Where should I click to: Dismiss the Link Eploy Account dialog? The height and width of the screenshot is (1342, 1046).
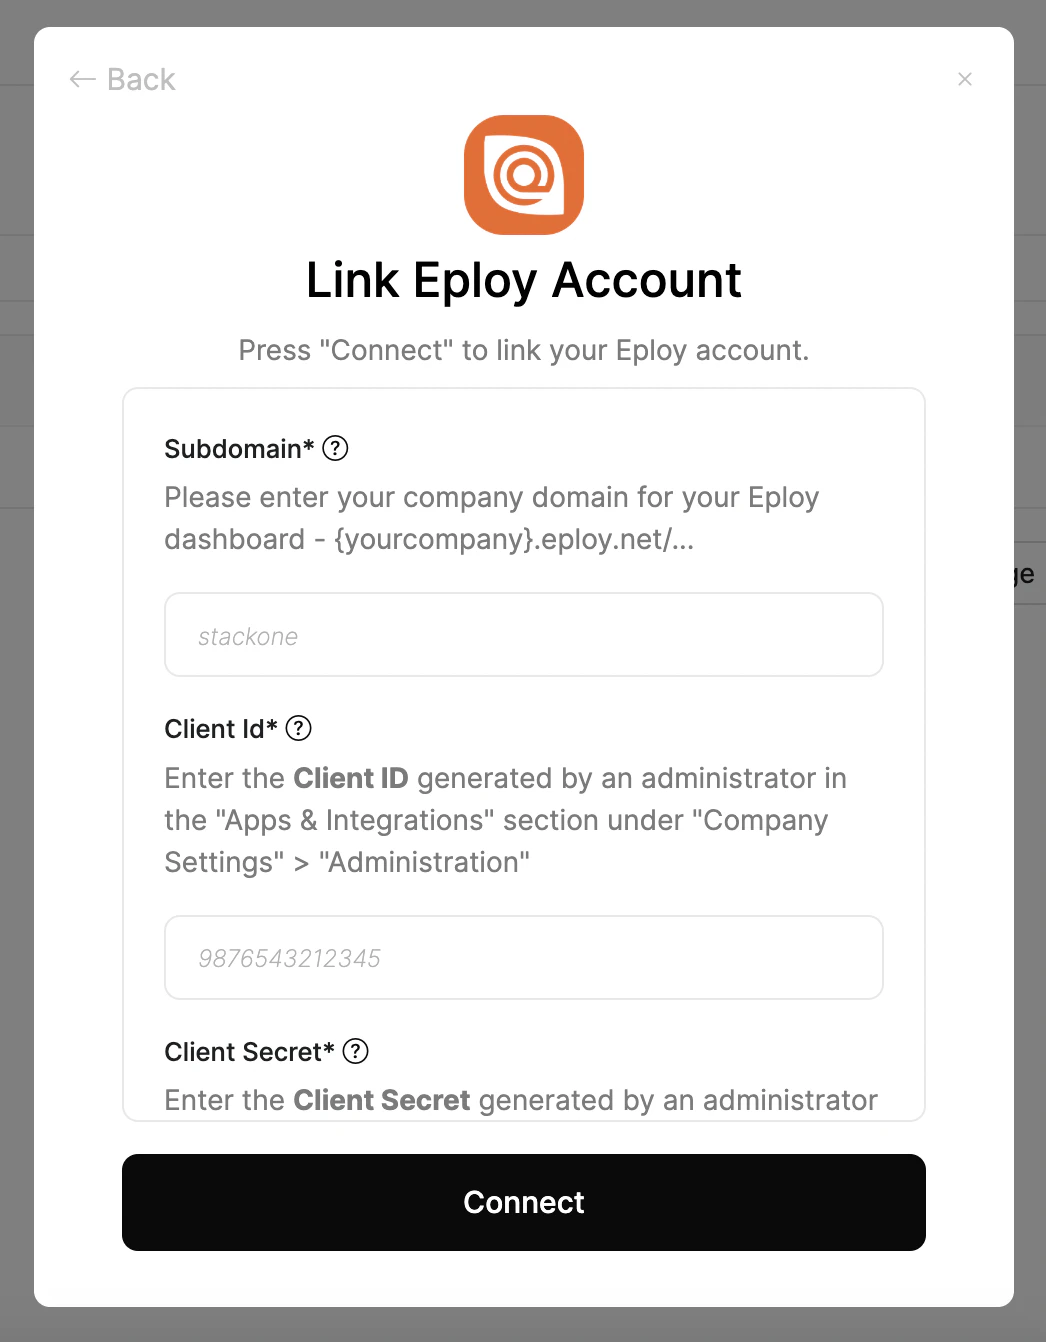pos(964,79)
